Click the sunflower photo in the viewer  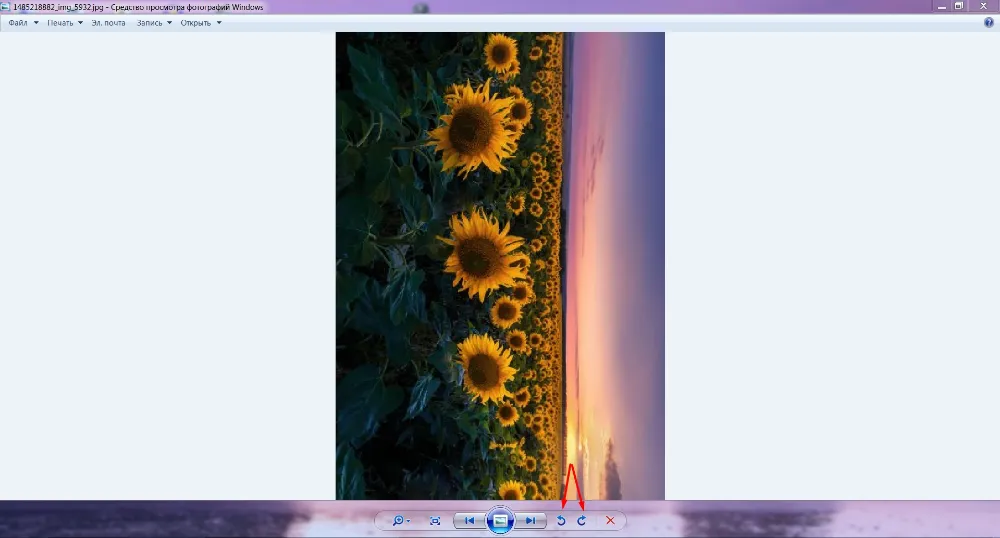500,265
